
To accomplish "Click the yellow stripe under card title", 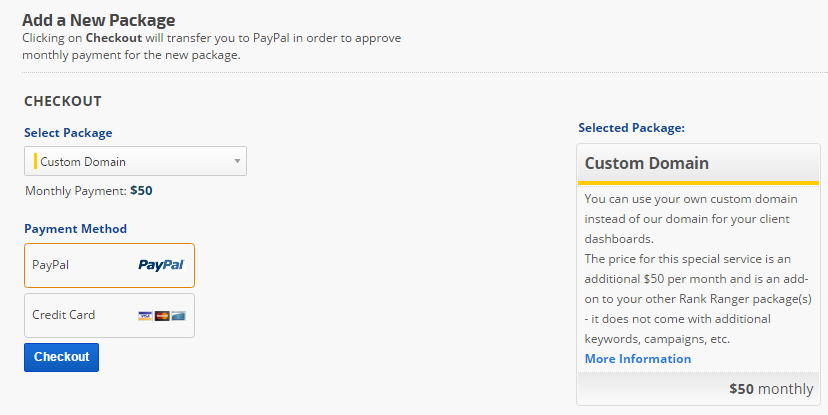I will (x=698, y=183).
